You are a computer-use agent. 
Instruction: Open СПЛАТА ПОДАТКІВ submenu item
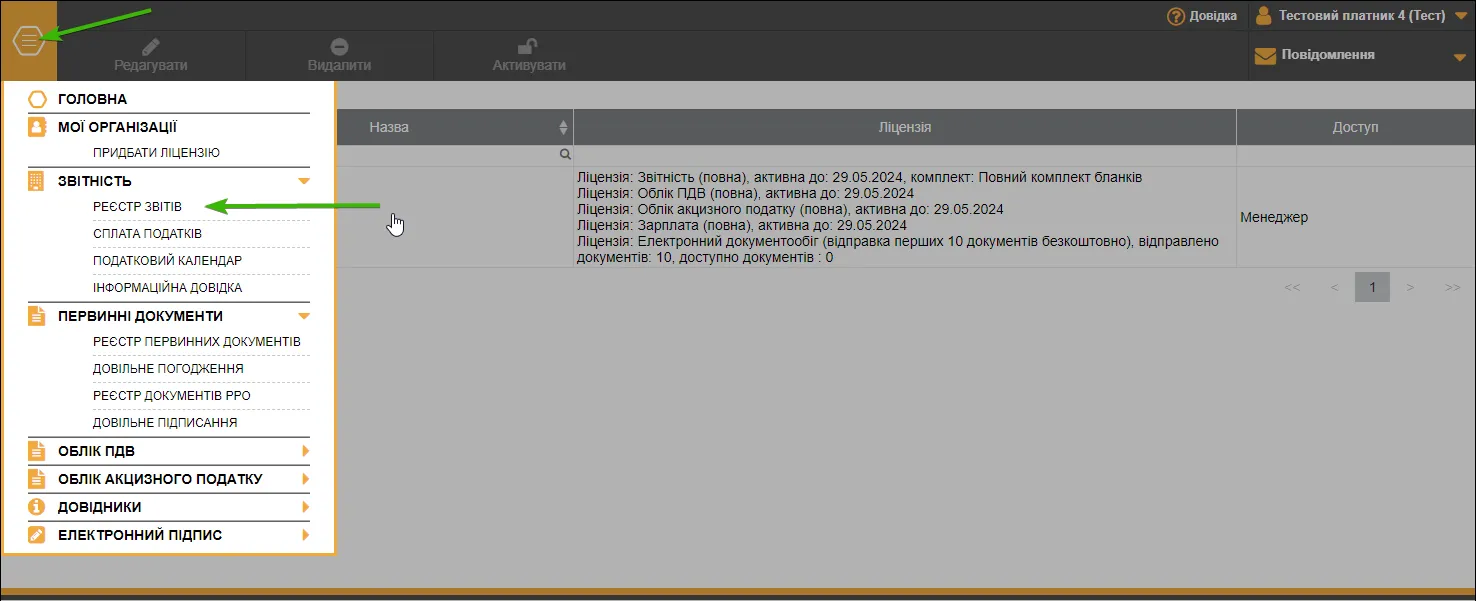[x=147, y=233]
